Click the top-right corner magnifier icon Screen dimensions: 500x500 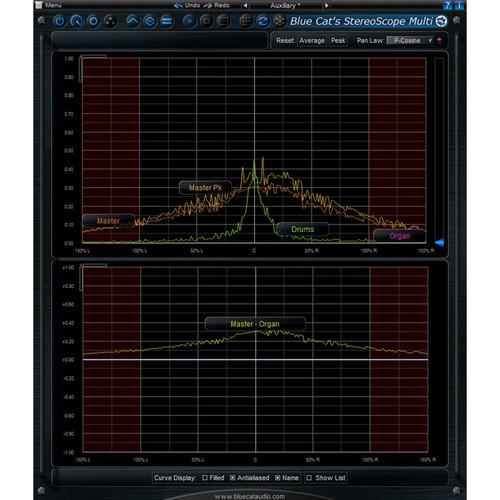tap(457, 20)
